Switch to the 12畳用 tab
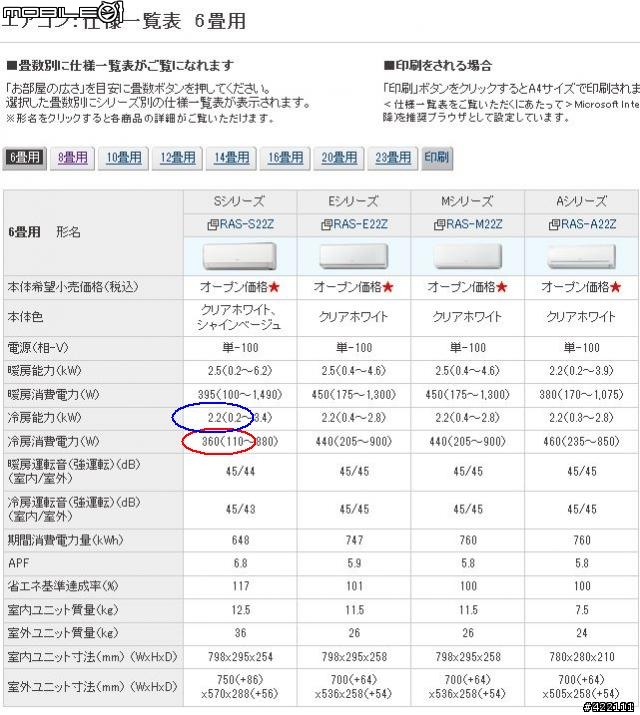Image resolution: width=640 pixels, height=715 pixels. click(x=177, y=158)
